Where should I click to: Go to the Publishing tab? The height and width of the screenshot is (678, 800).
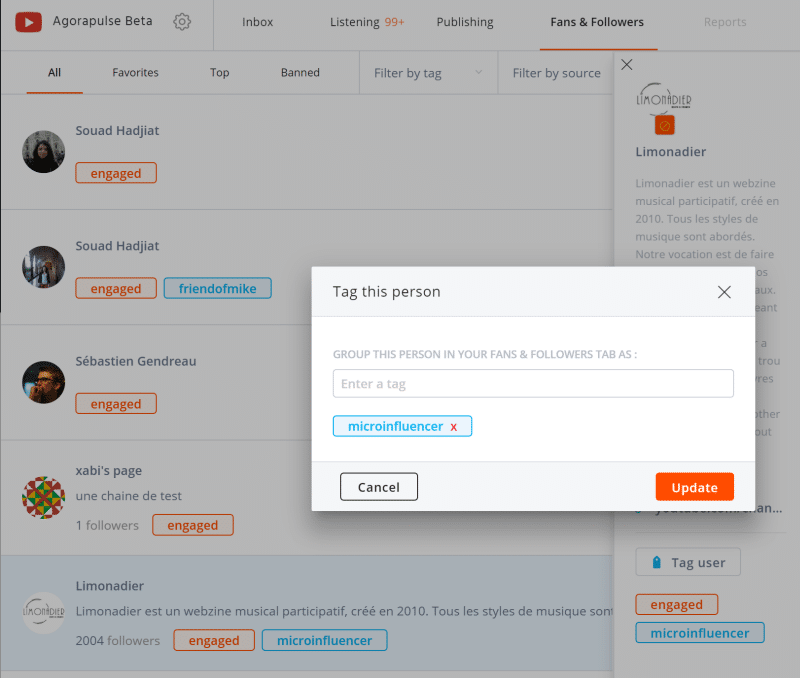coord(465,22)
